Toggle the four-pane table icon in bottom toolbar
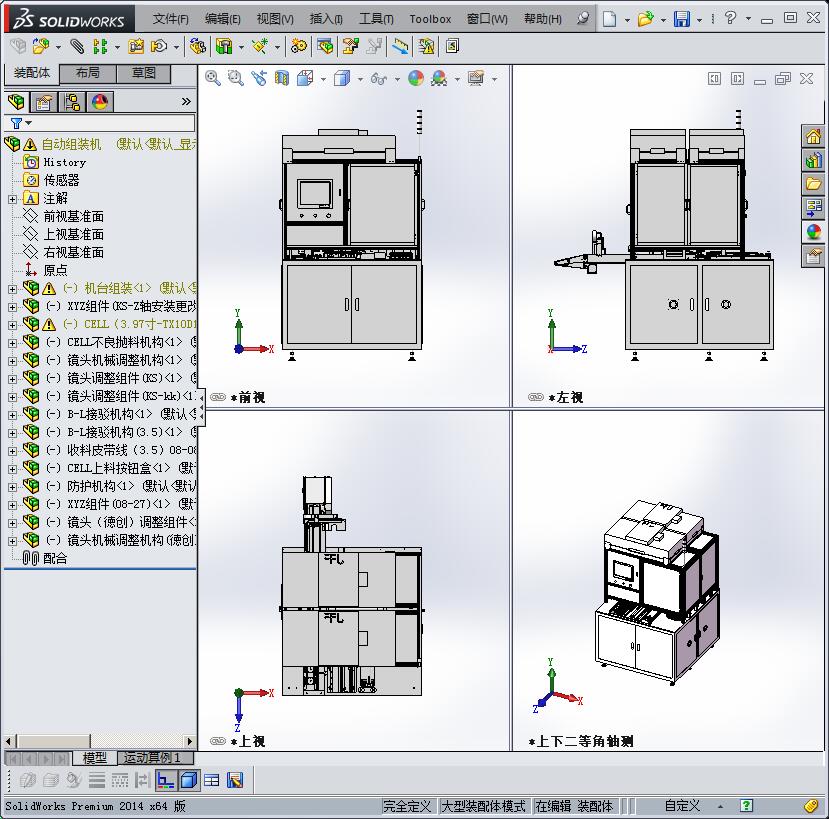Viewport: 829px width, 819px height. pos(212,780)
